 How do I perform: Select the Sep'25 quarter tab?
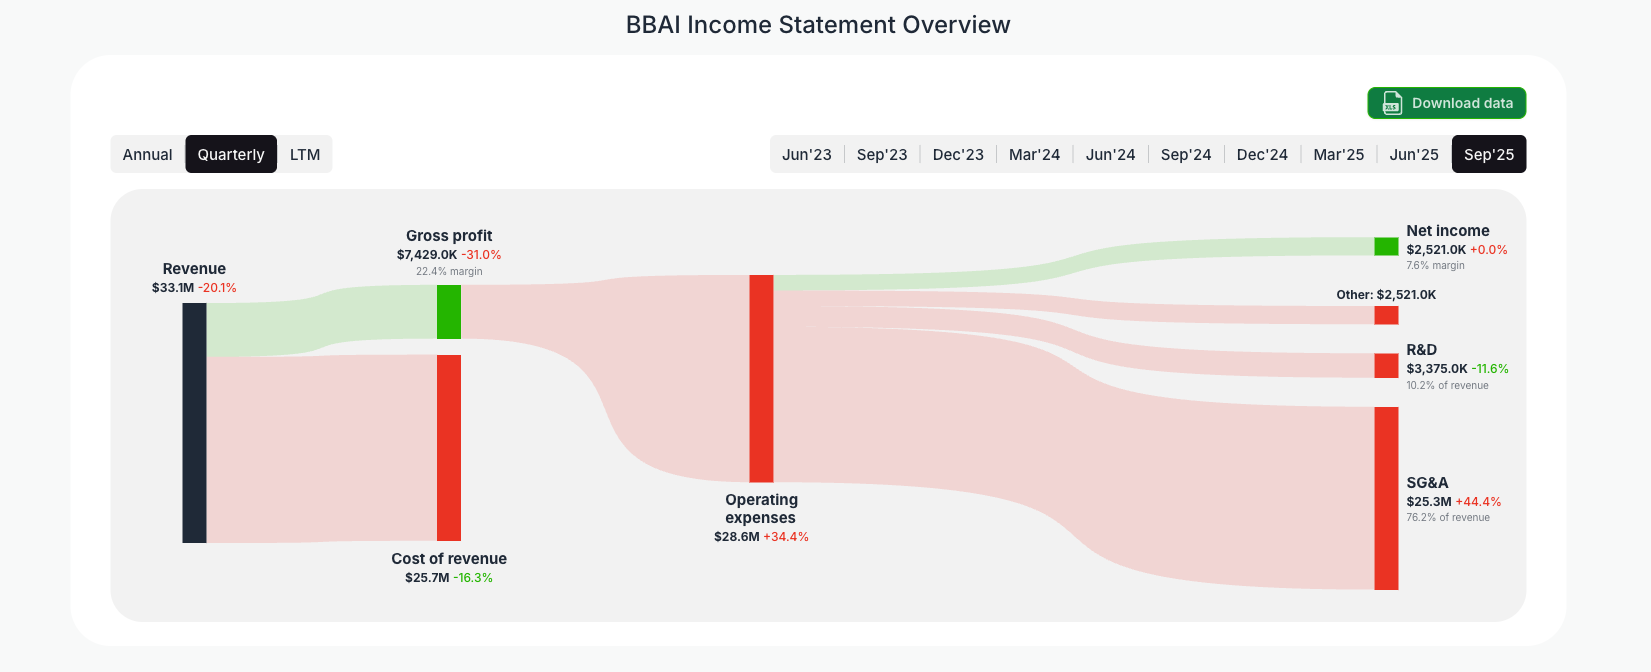pos(1489,154)
